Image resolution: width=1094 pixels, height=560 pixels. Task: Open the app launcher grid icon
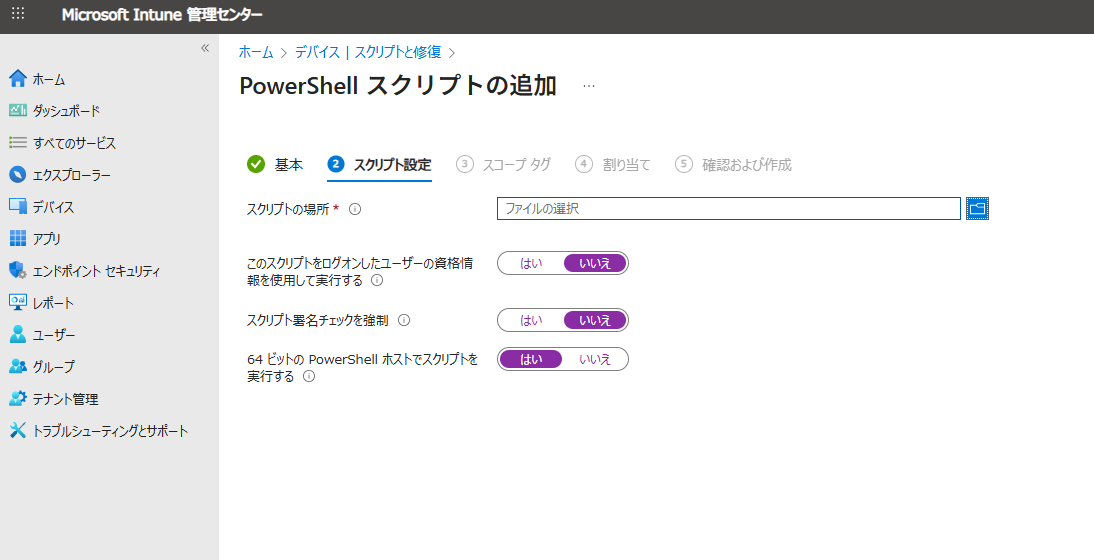point(18,15)
